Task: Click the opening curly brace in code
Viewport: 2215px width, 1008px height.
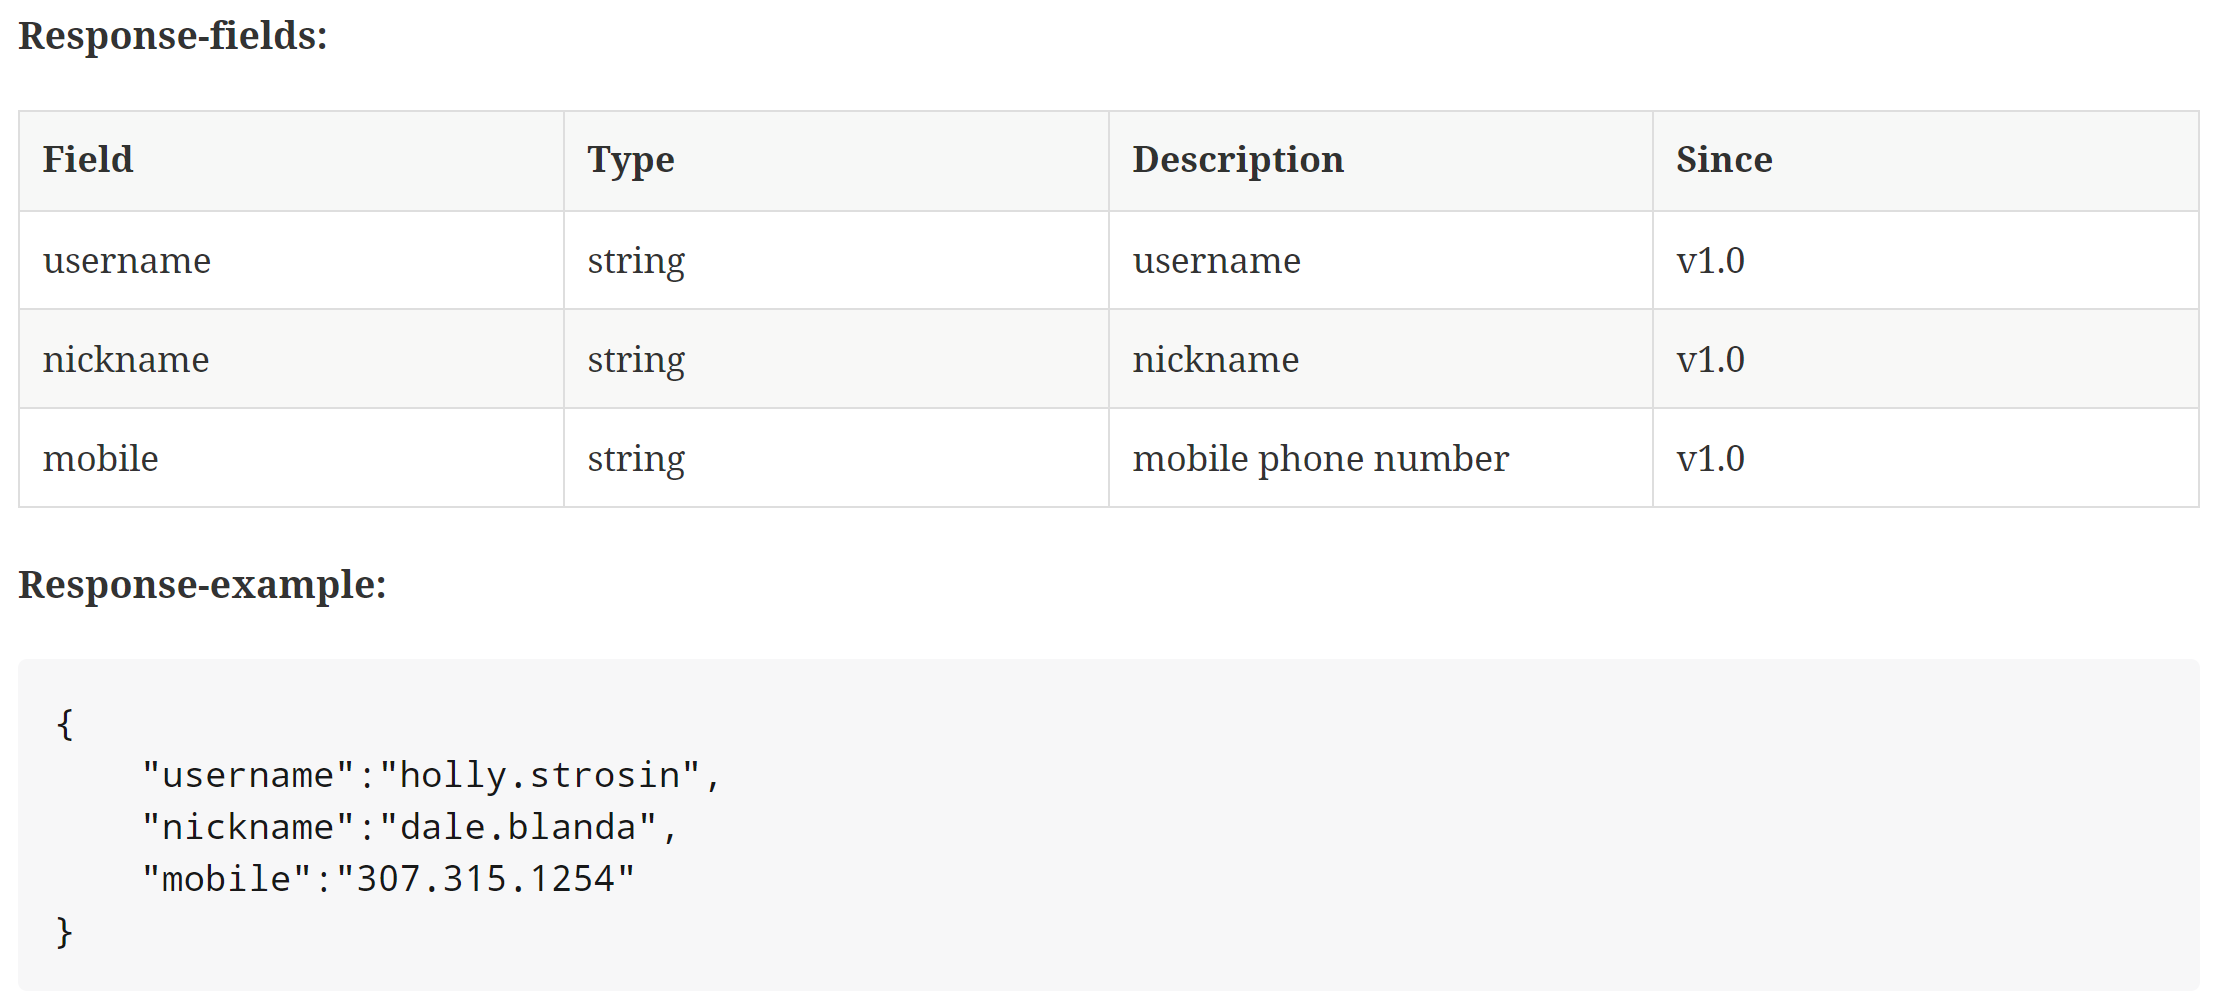Action: 65,724
